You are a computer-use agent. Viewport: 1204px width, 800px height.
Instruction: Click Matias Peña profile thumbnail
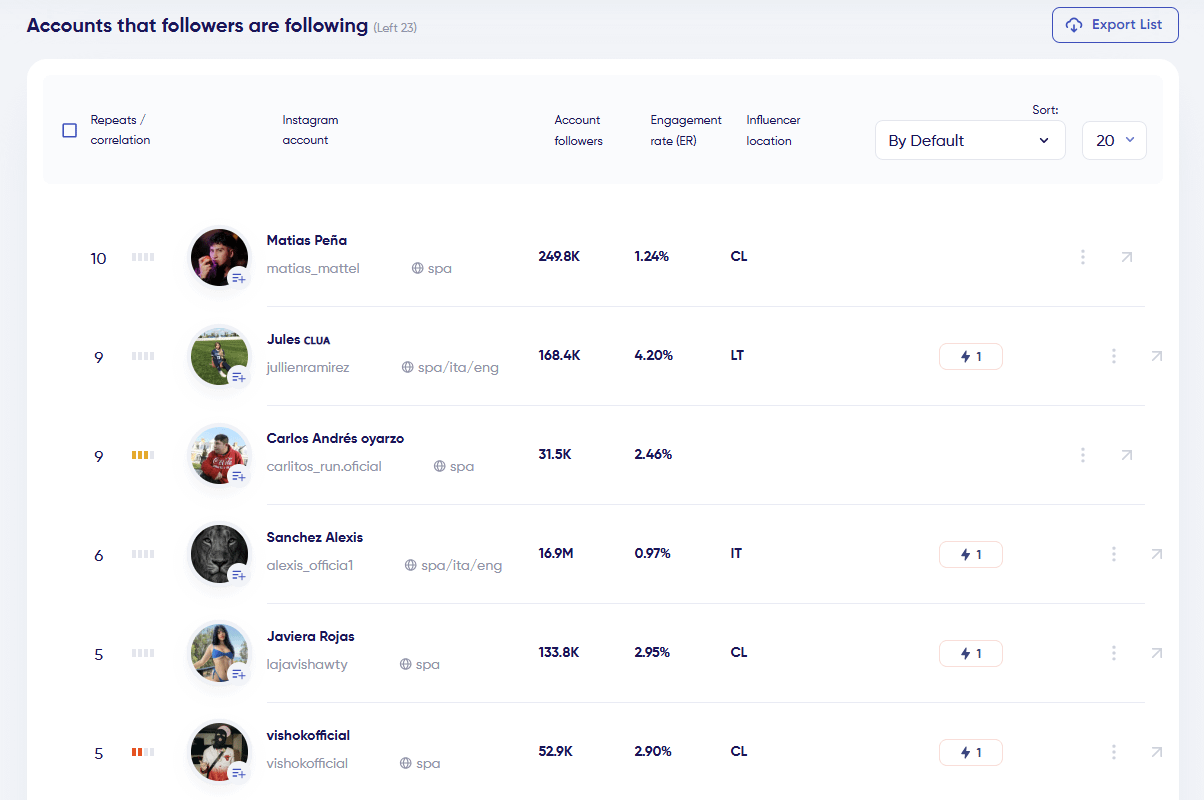point(218,256)
